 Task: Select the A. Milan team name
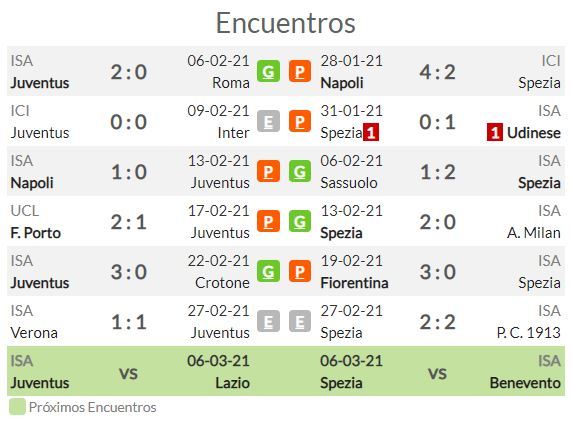tap(534, 233)
